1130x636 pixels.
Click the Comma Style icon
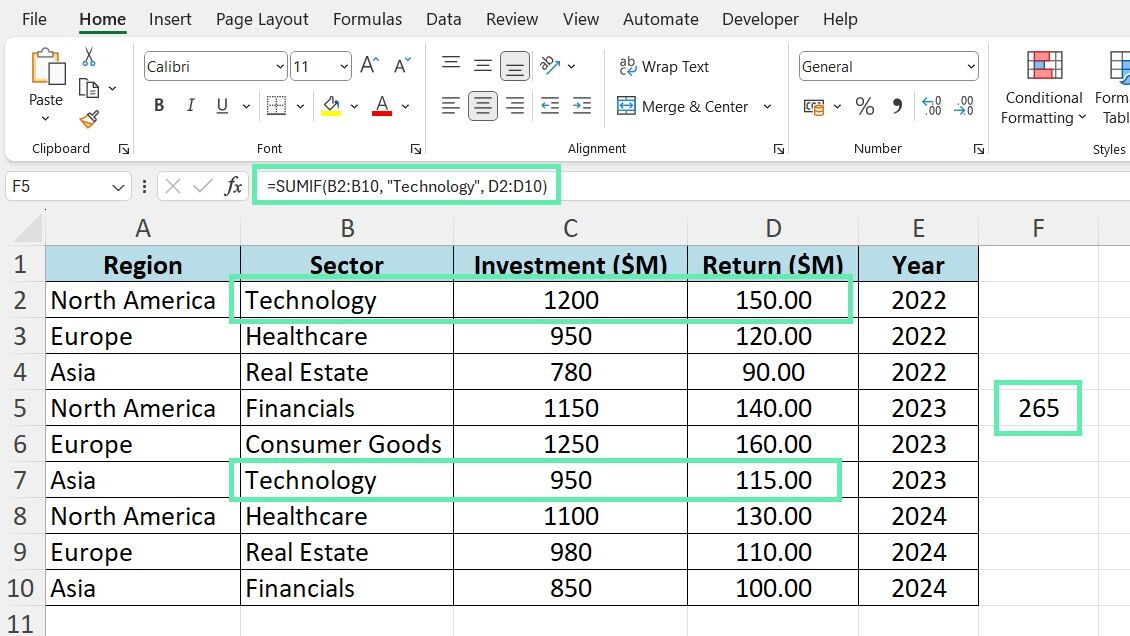click(x=896, y=106)
